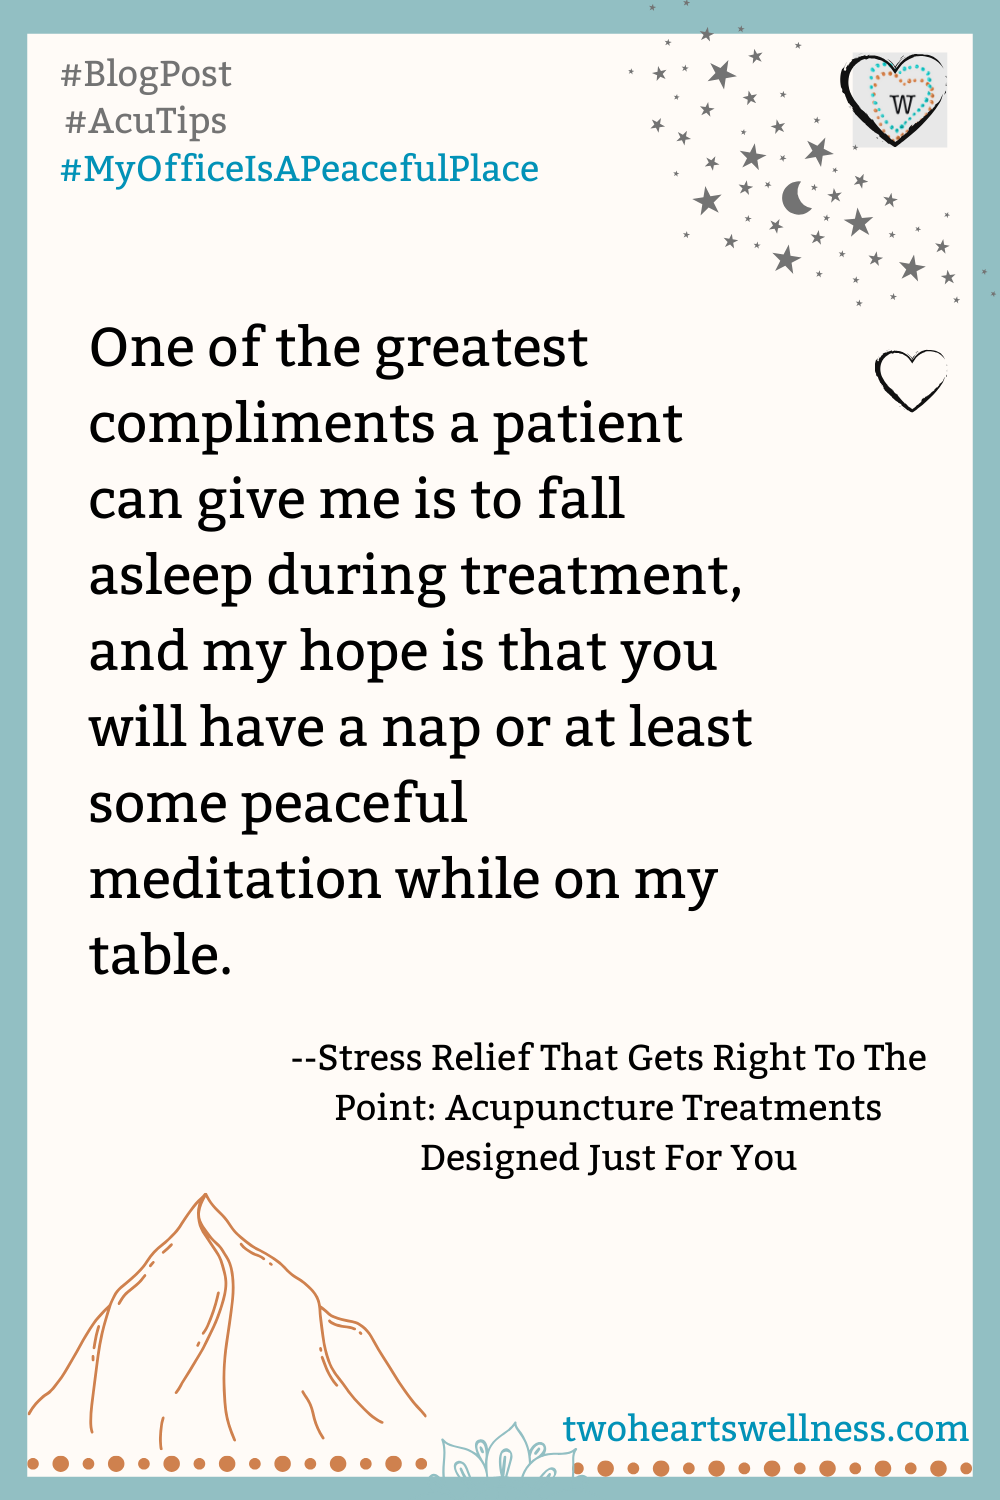
Task: Click the word "compliments" in the quote
Action: 261,424
